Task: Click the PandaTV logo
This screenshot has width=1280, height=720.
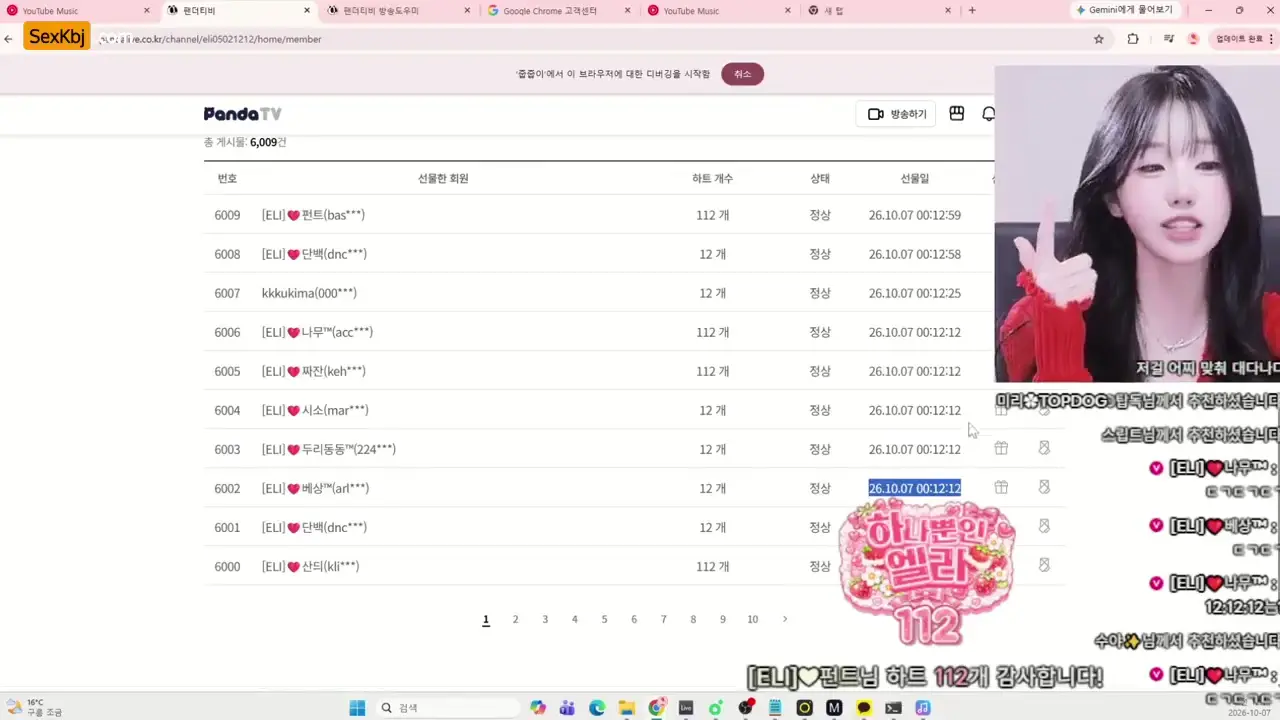Action: click(243, 114)
